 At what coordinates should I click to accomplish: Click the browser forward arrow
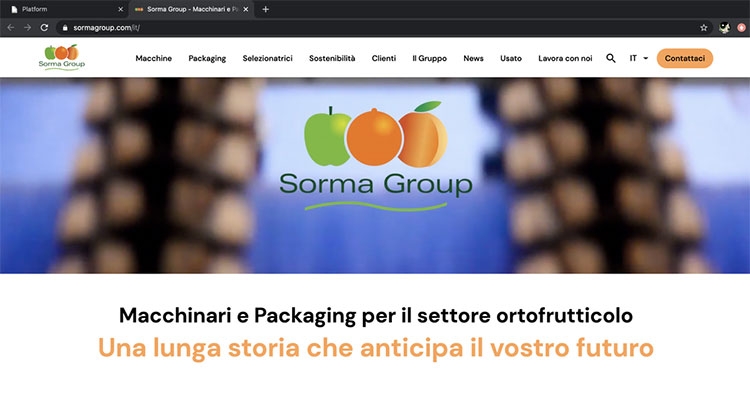coord(27,28)
